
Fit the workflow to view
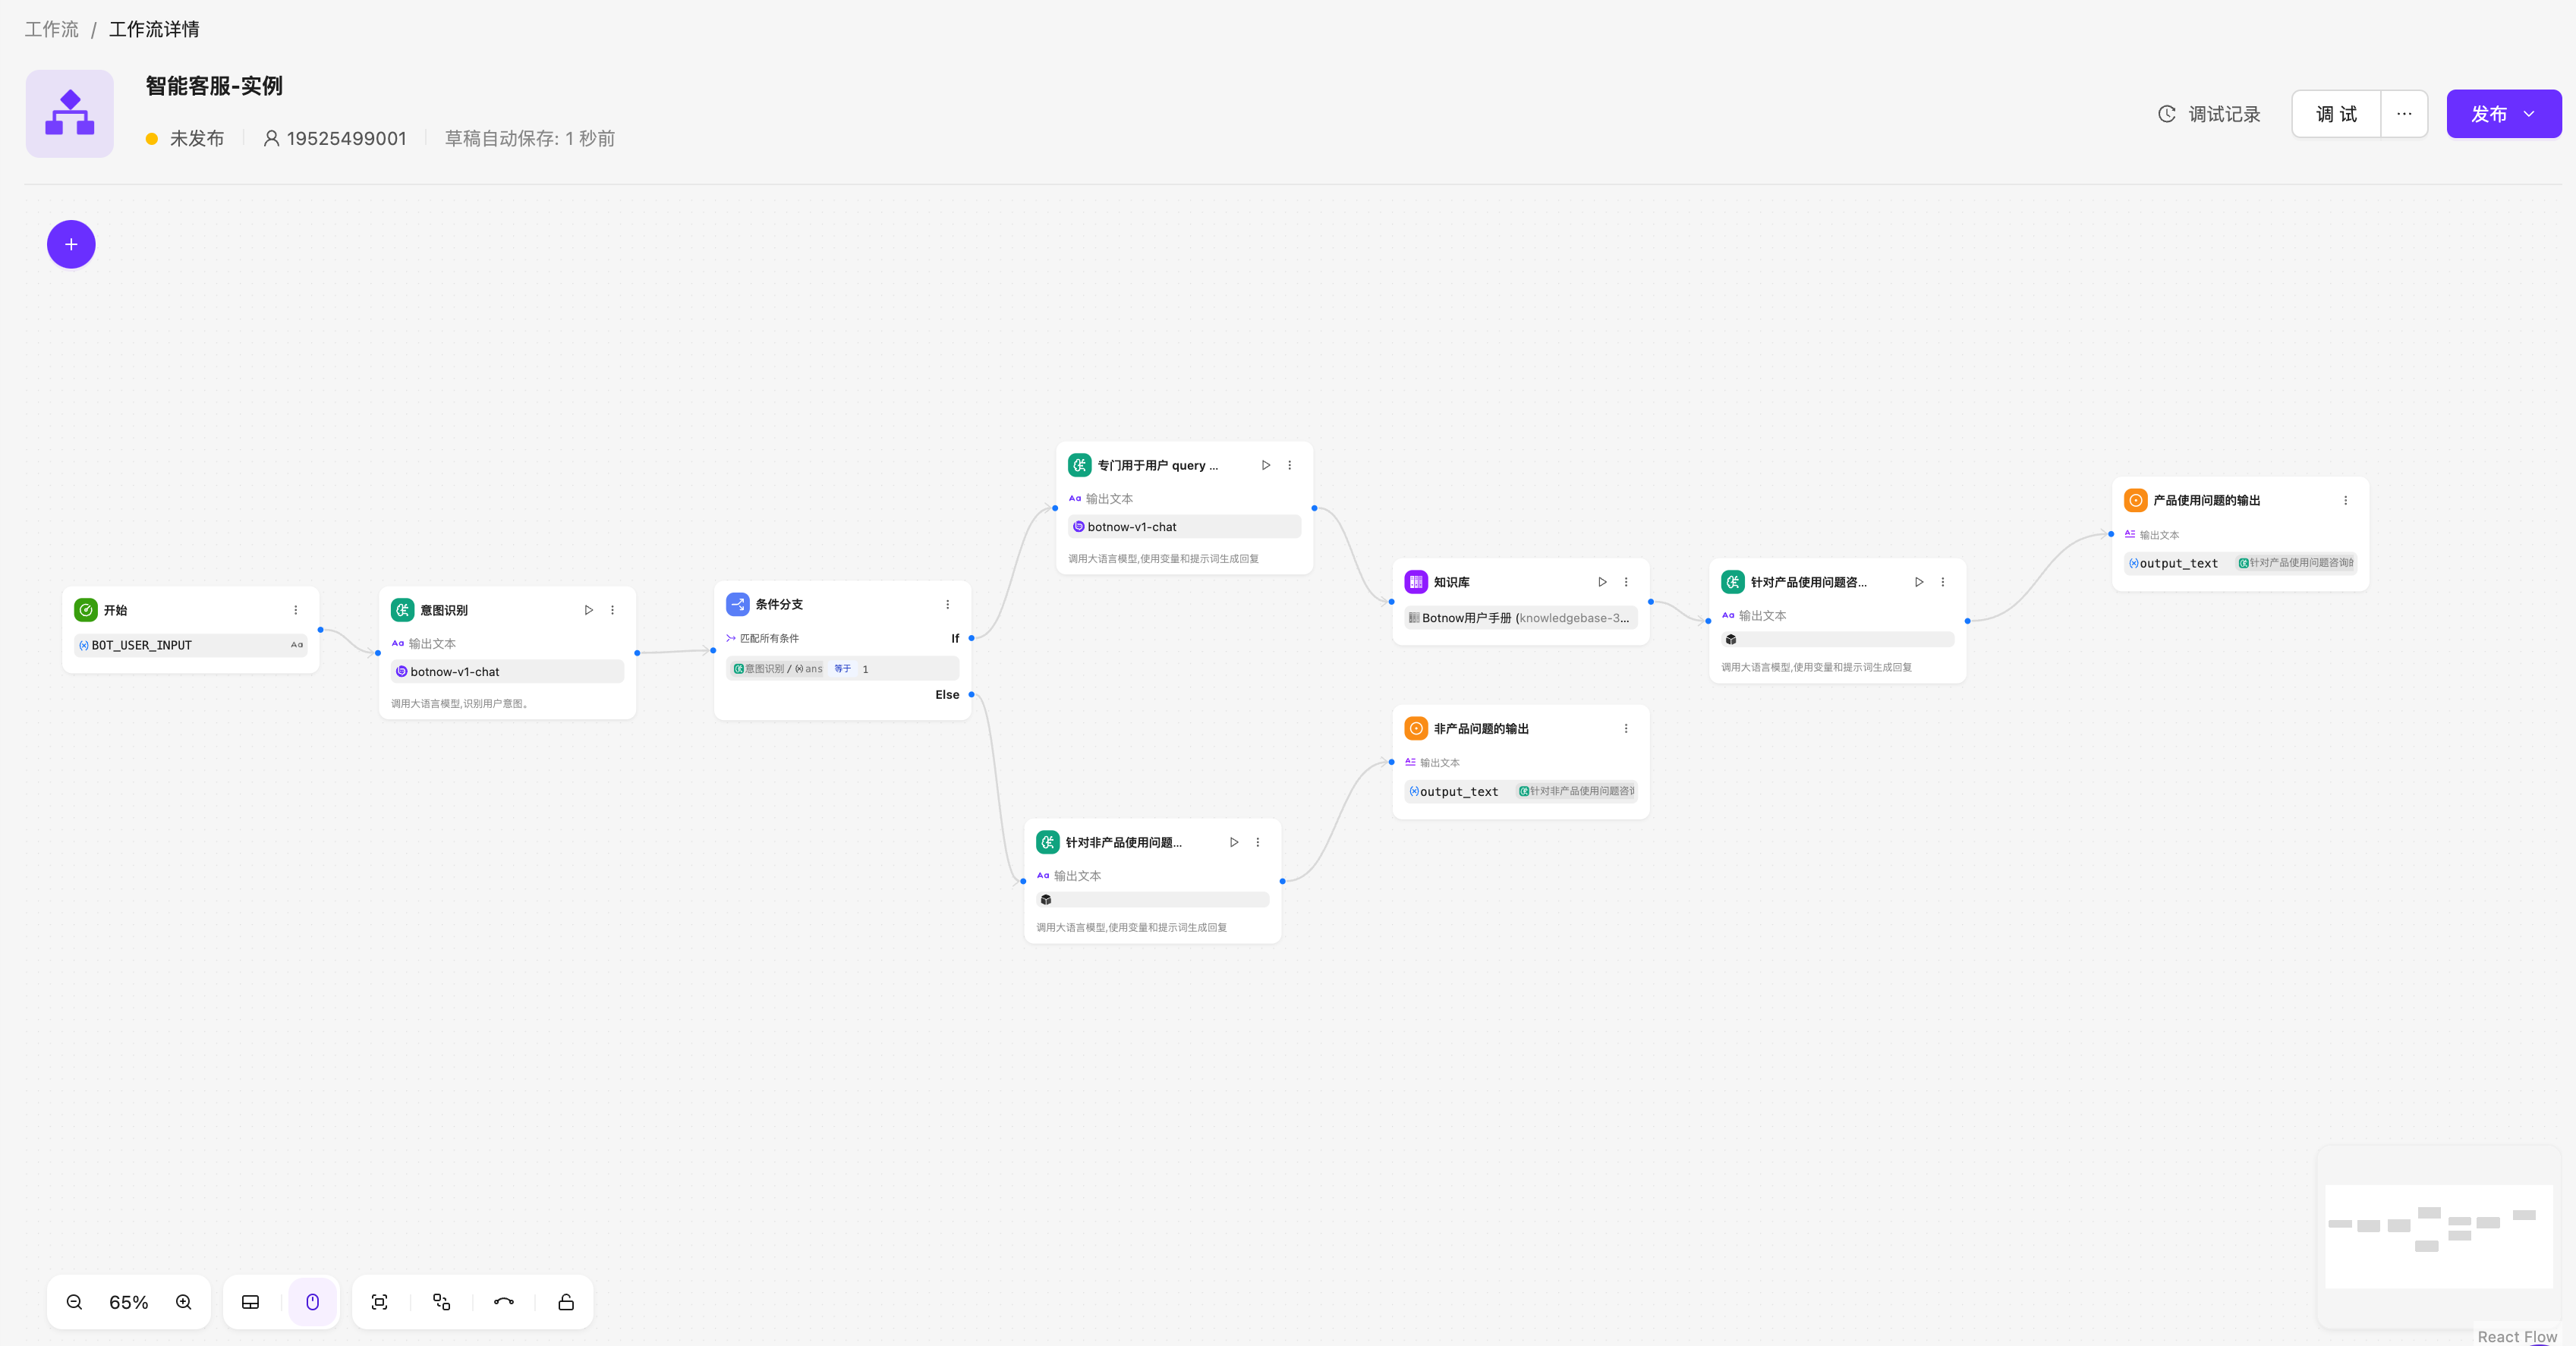click(379, 1302)
